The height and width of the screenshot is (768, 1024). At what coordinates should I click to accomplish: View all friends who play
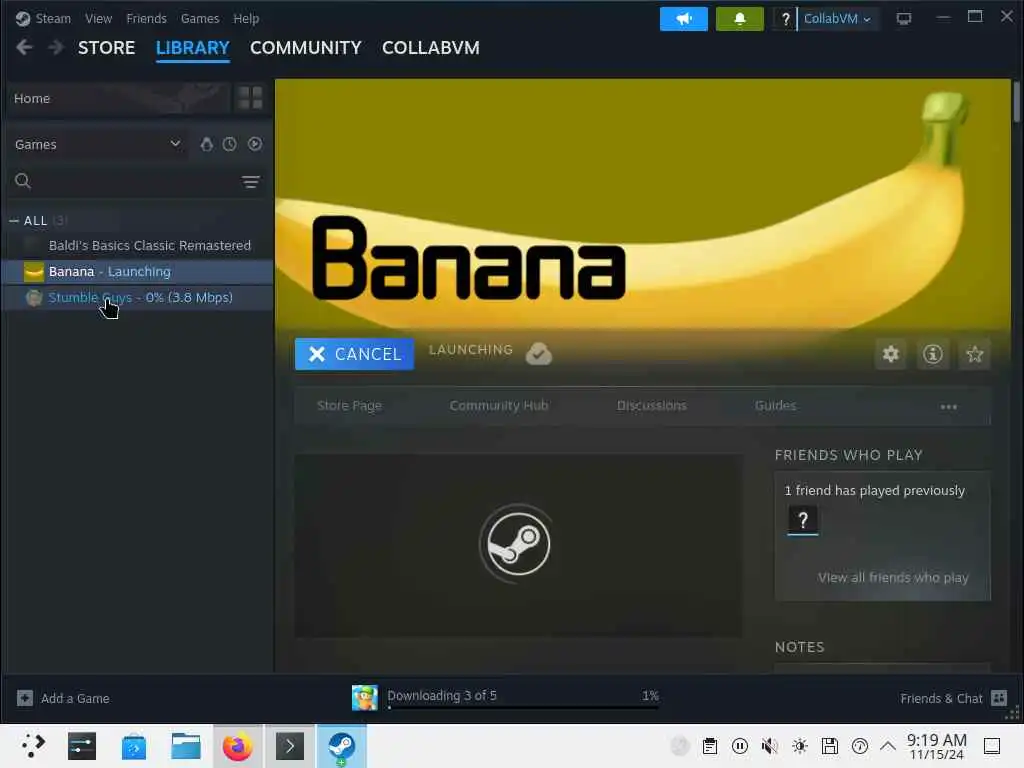tap(893, 577)
